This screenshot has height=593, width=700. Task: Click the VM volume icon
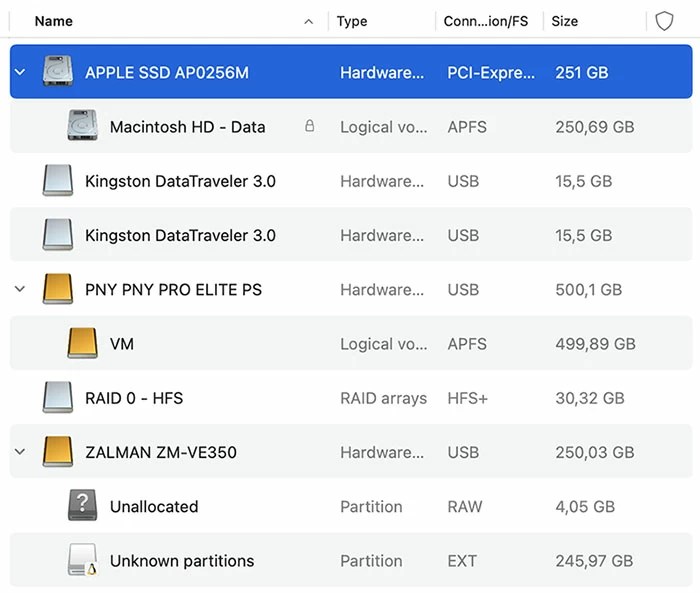pos(83,343)
